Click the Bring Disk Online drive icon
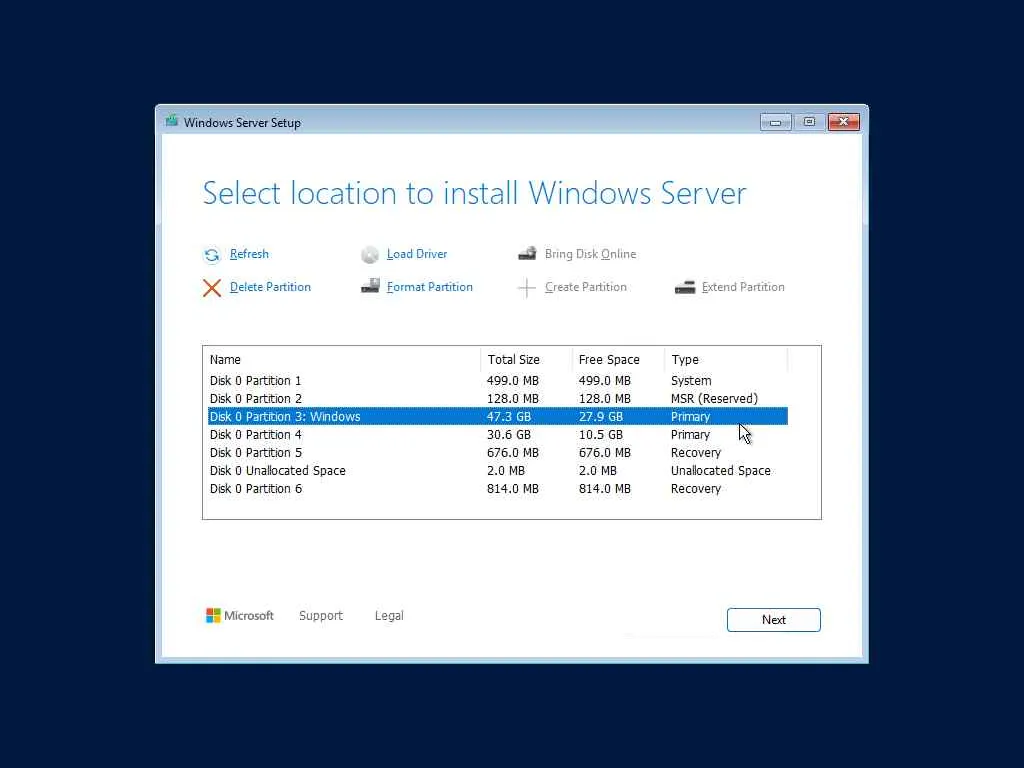 pos(527,253)
